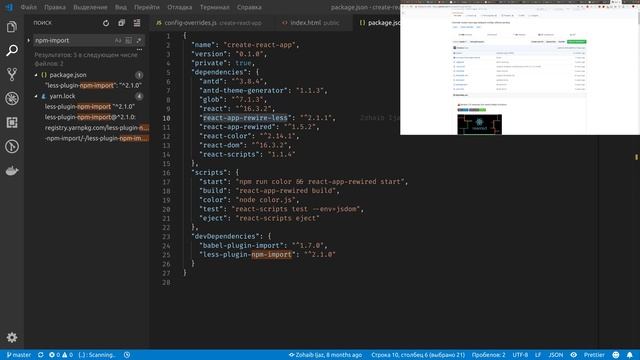Open the Search view in activity bar
This screenshot has height=360, width=640.
[x=12, y=50]
